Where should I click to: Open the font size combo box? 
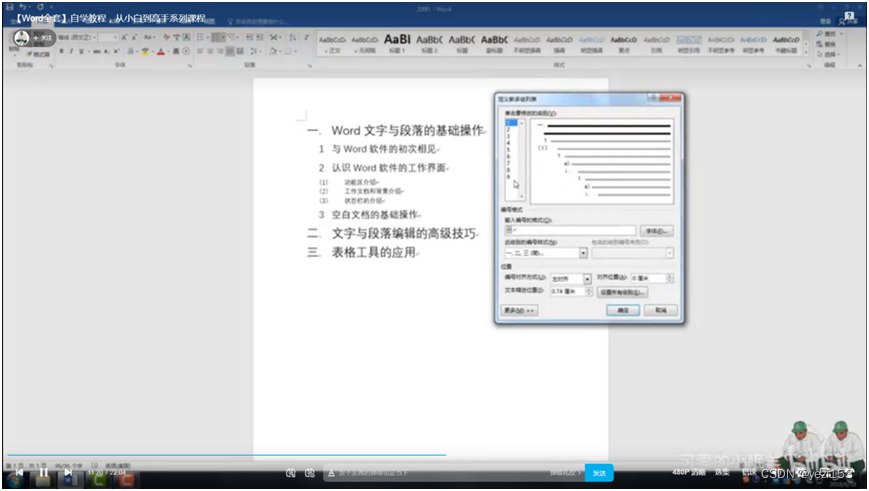click(x=108, y=38)
